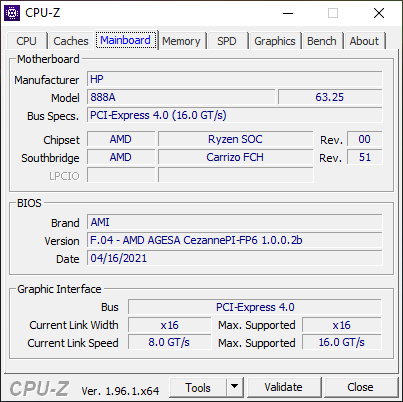Screen dimensions: 403x402
Task: Open the Caches tab
Action: pyautogui.click(x=71, y=41)
